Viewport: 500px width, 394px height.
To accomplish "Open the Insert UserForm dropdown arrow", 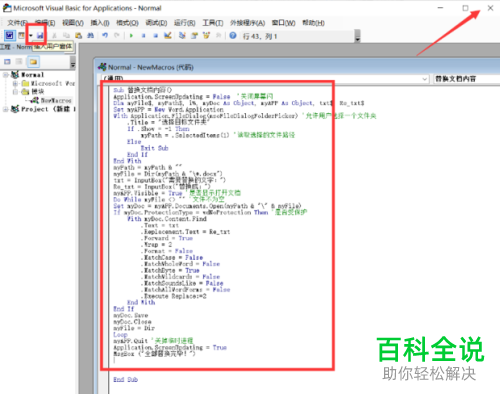I will coord(30,35).
